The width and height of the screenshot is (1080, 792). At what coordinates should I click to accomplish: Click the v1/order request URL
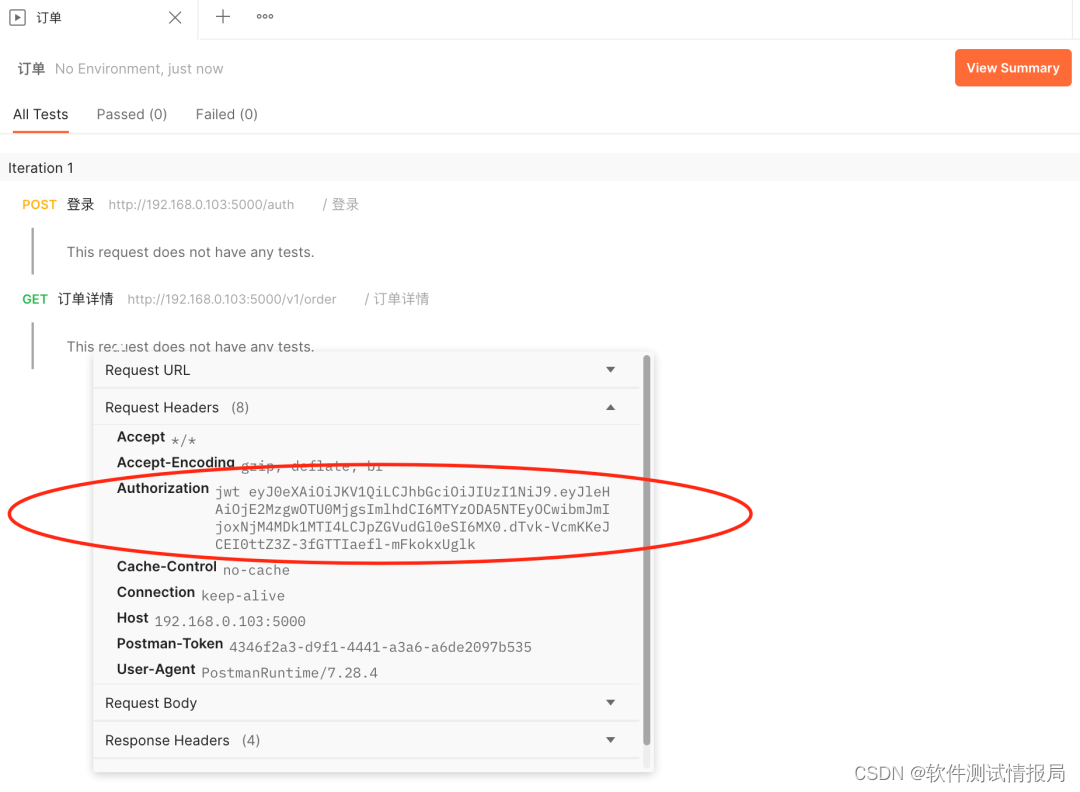232,299
